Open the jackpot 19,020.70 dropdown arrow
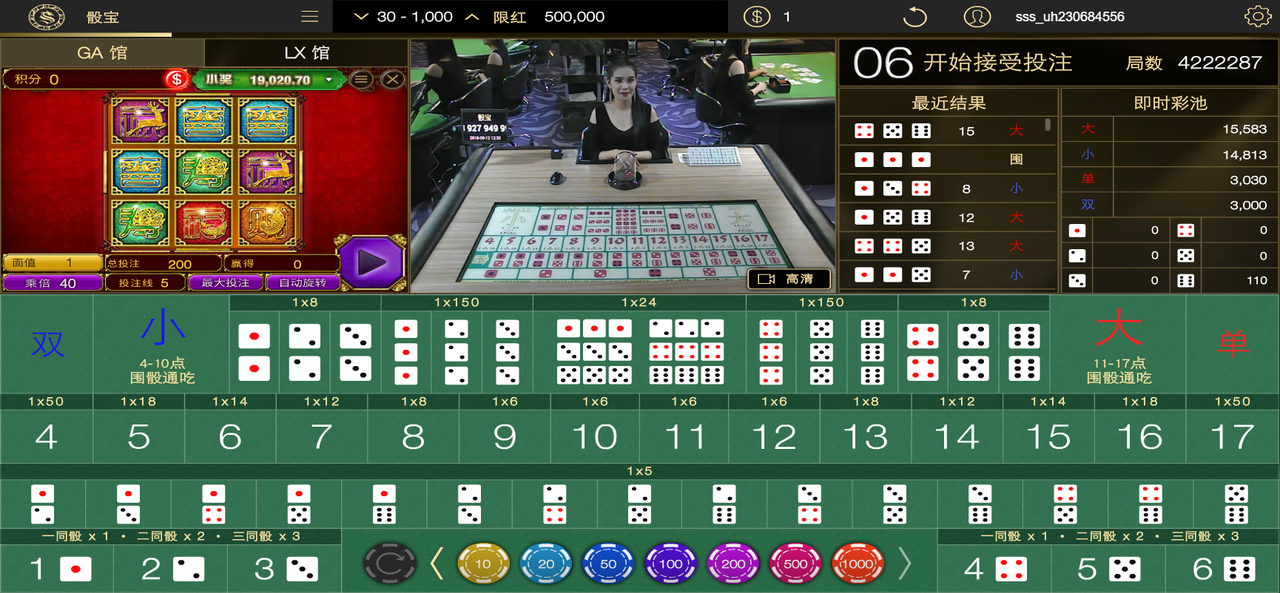 (329, 80)
